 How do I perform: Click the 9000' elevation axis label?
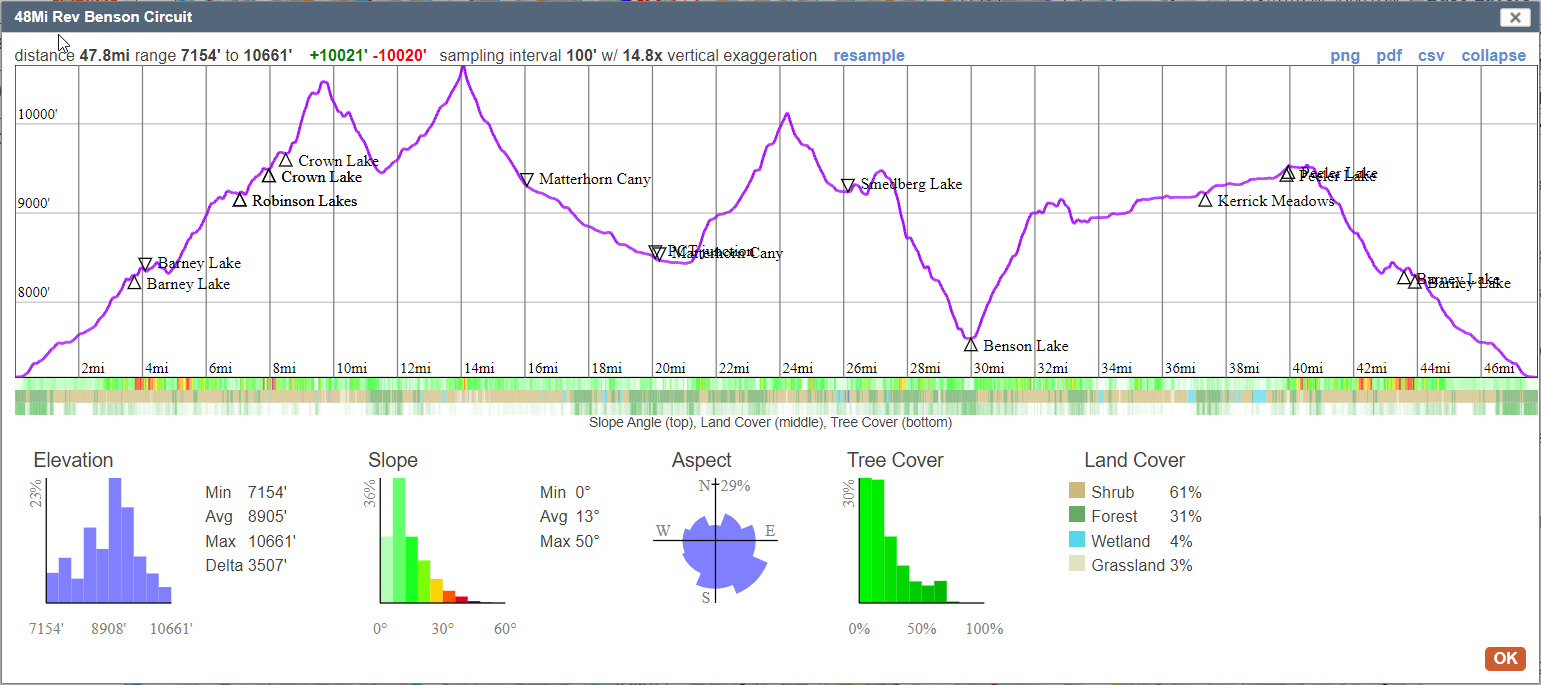[36, 204]
